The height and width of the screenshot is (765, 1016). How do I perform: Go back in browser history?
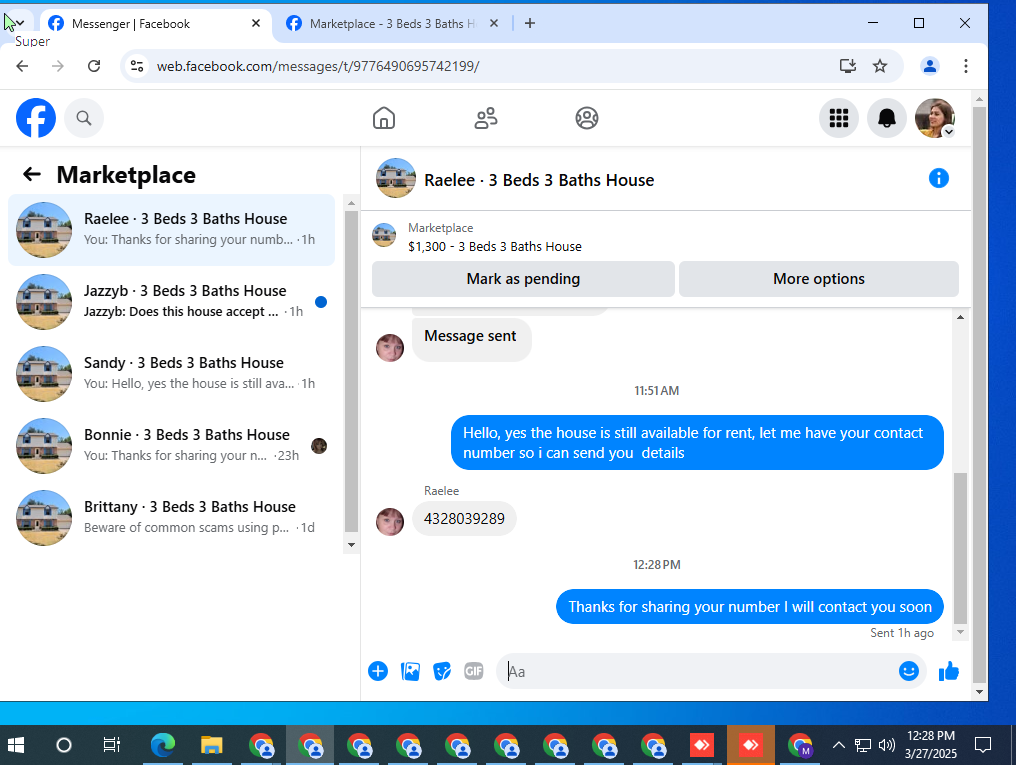(x=22, y=66)
